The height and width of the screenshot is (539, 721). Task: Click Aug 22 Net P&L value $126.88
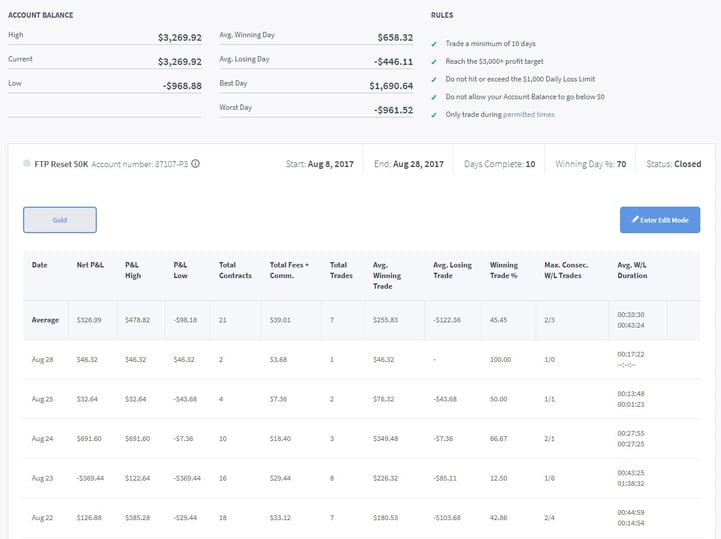click(x=89, y=518)
